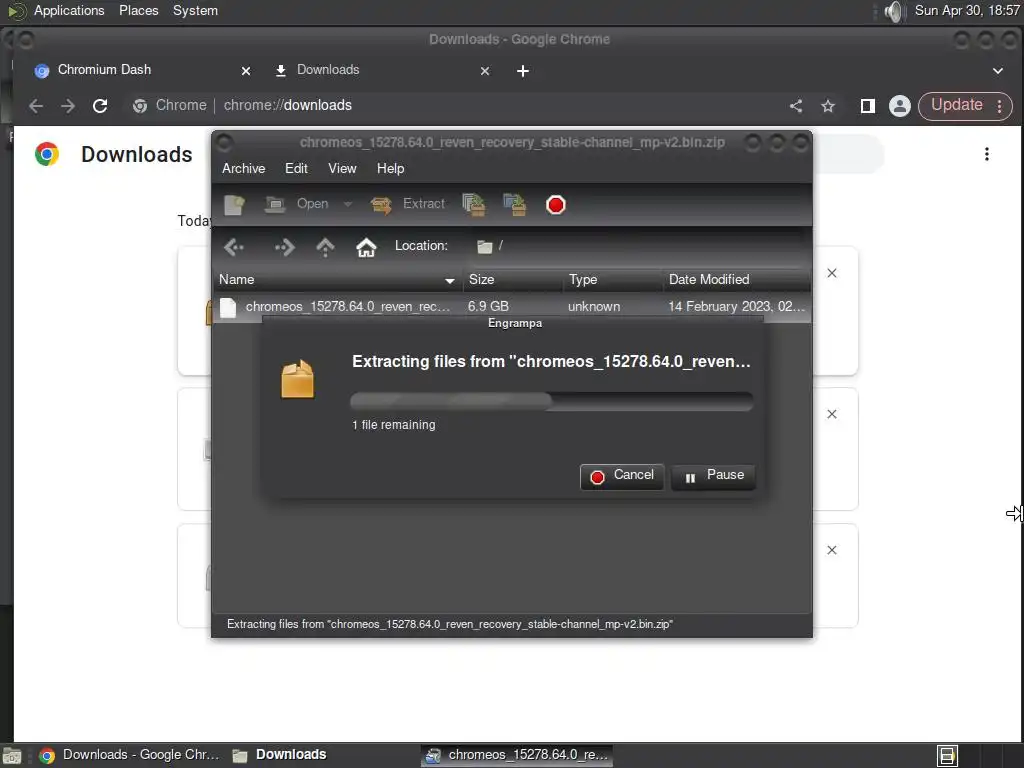Click the share page icon in Chrome
Image resolution: width=1024 pixels, height=768 pixels.
point(795,106)
